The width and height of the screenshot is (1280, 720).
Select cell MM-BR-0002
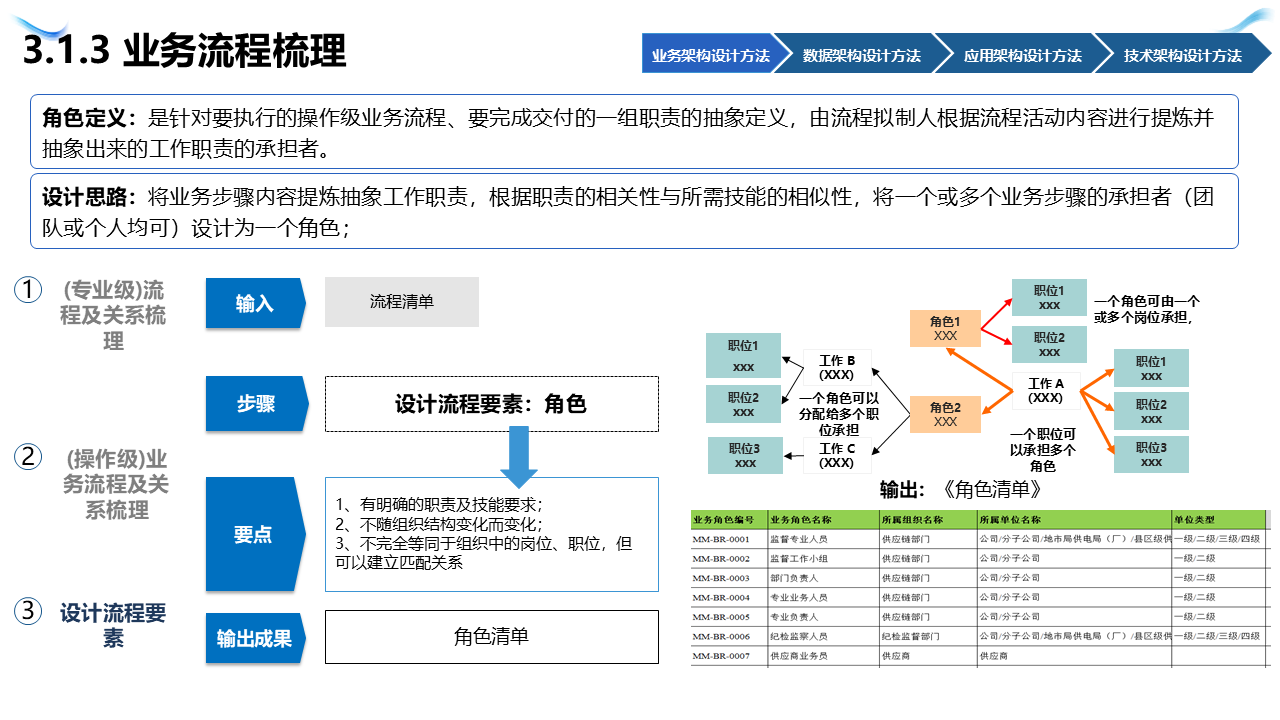728,558
